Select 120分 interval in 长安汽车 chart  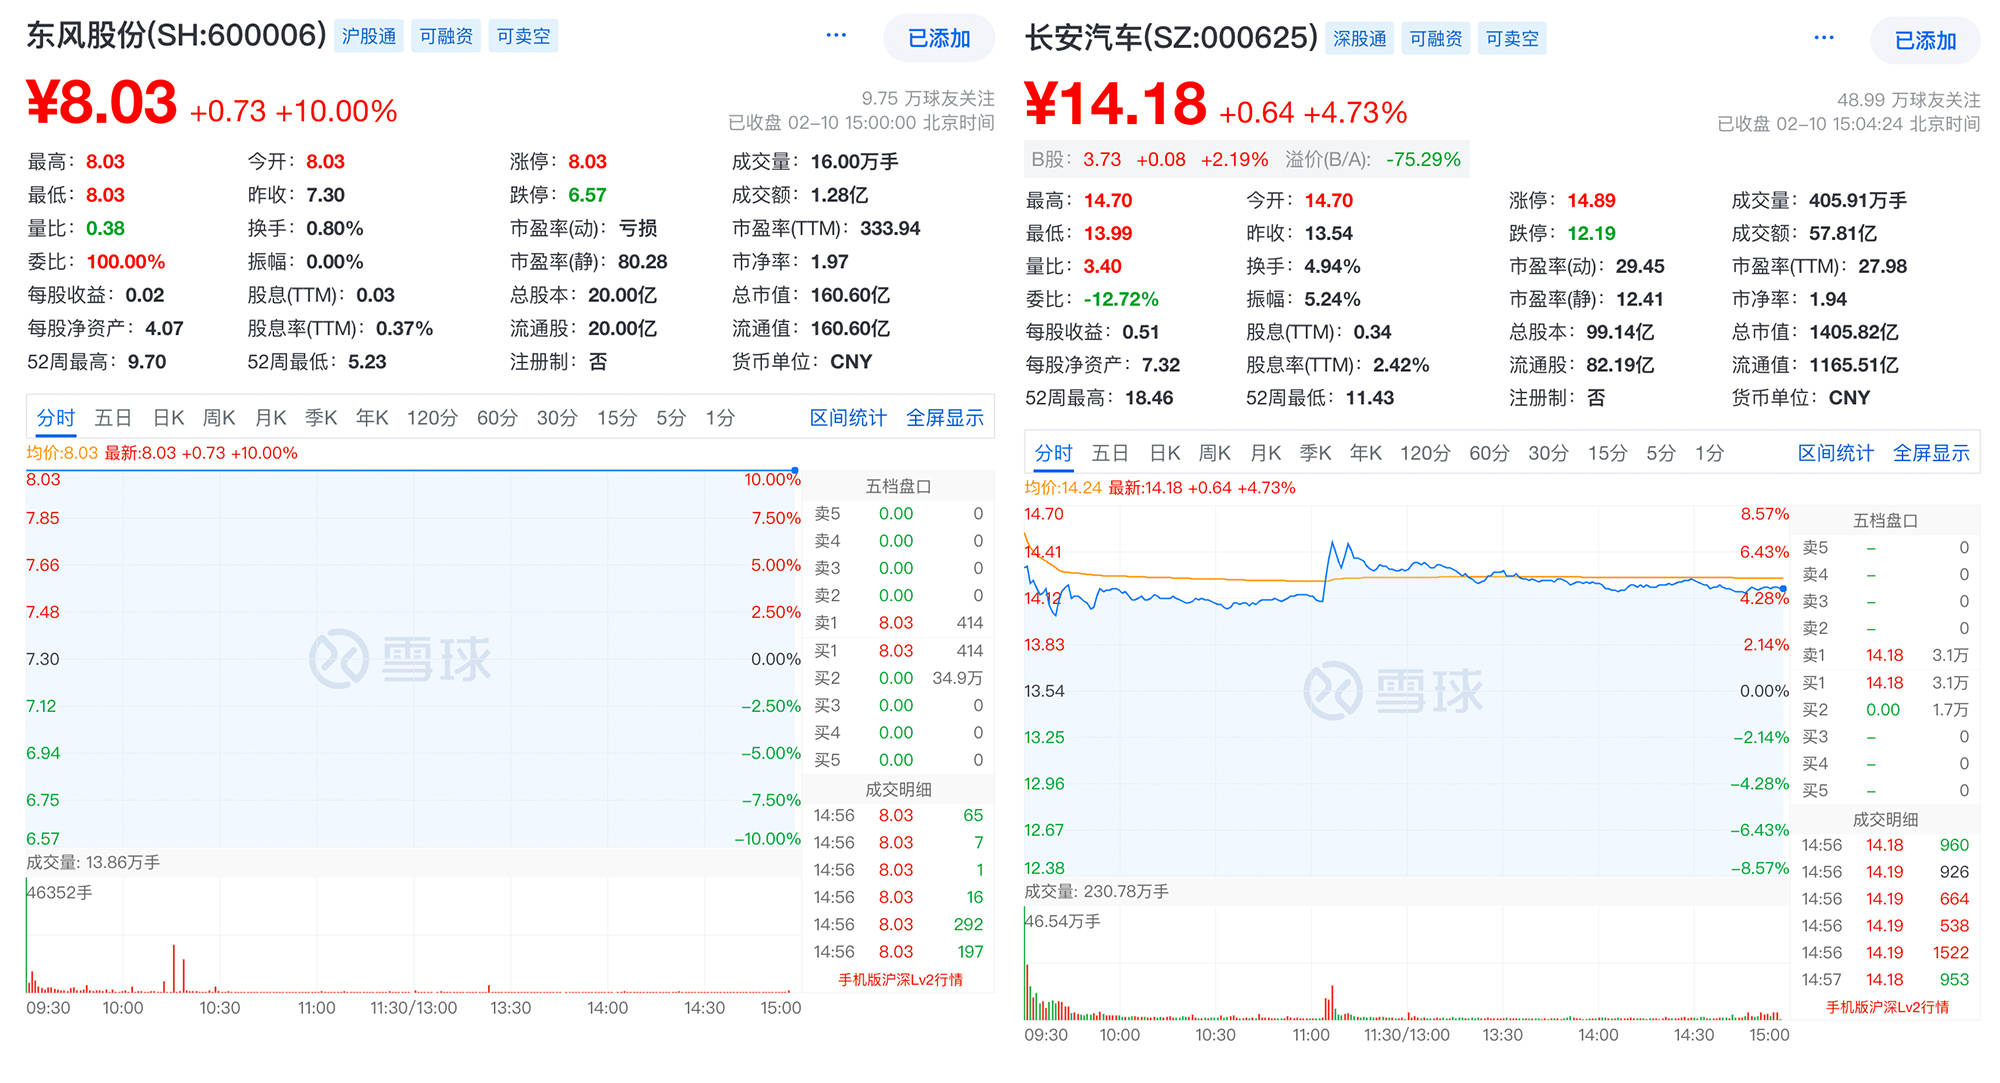tap(1425, 453)
